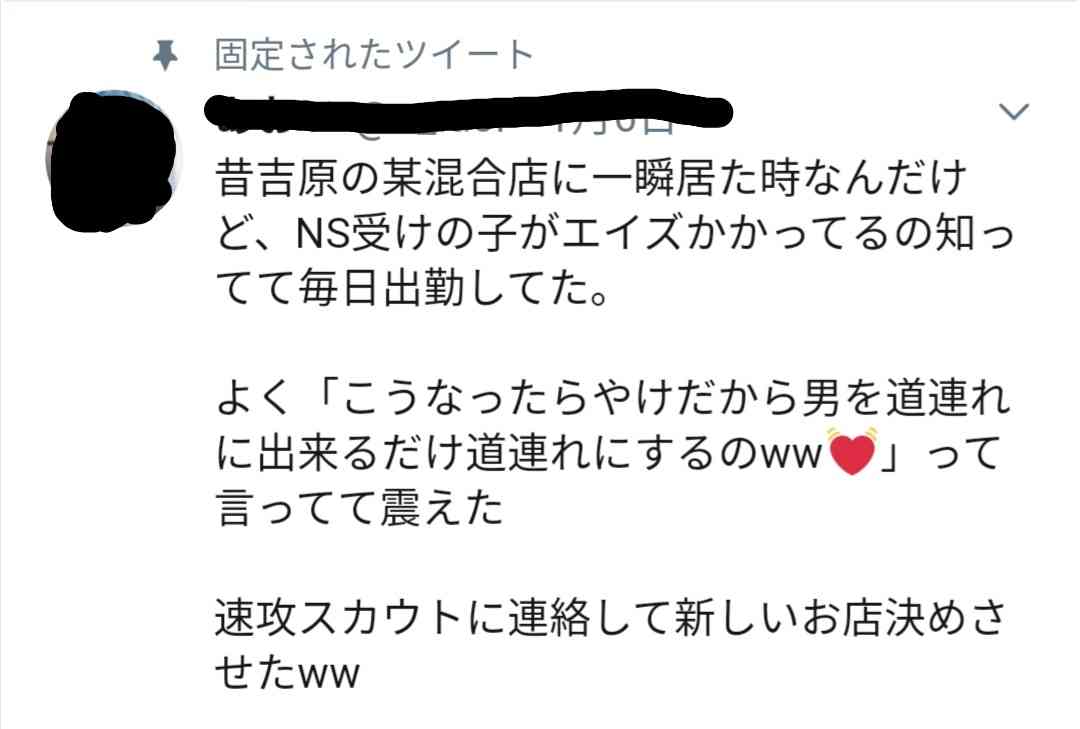Open the tweet options chevron menu

(1014, 111)
